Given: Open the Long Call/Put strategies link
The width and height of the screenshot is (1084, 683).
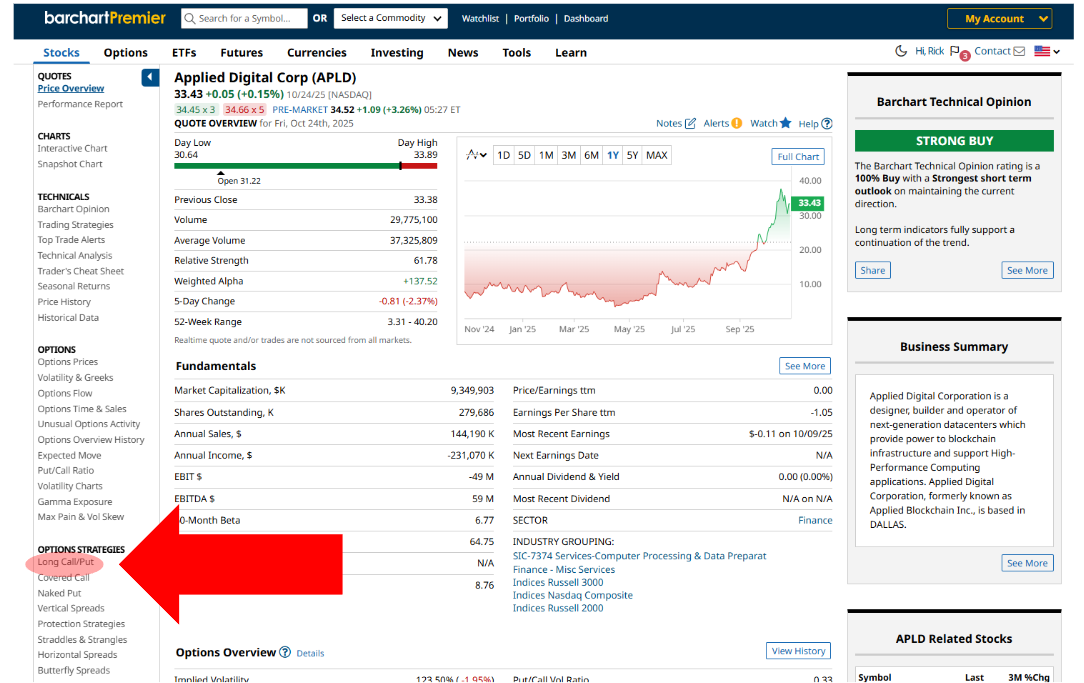Looking at the screenshot, I should [x=66, y=562].
